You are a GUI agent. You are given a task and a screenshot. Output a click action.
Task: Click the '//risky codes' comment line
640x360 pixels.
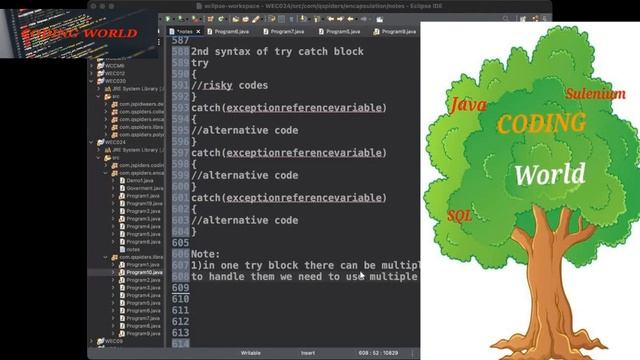pos(229,85)
